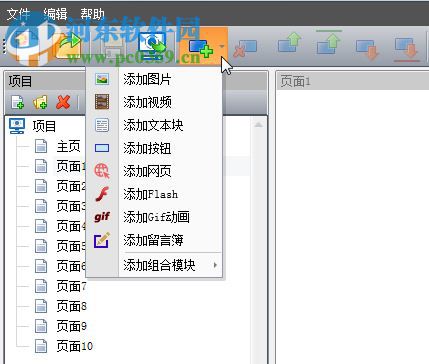429x364 pixels.
Task: Choose 添加Flash menu entry
Action: [x=154, y=194]
